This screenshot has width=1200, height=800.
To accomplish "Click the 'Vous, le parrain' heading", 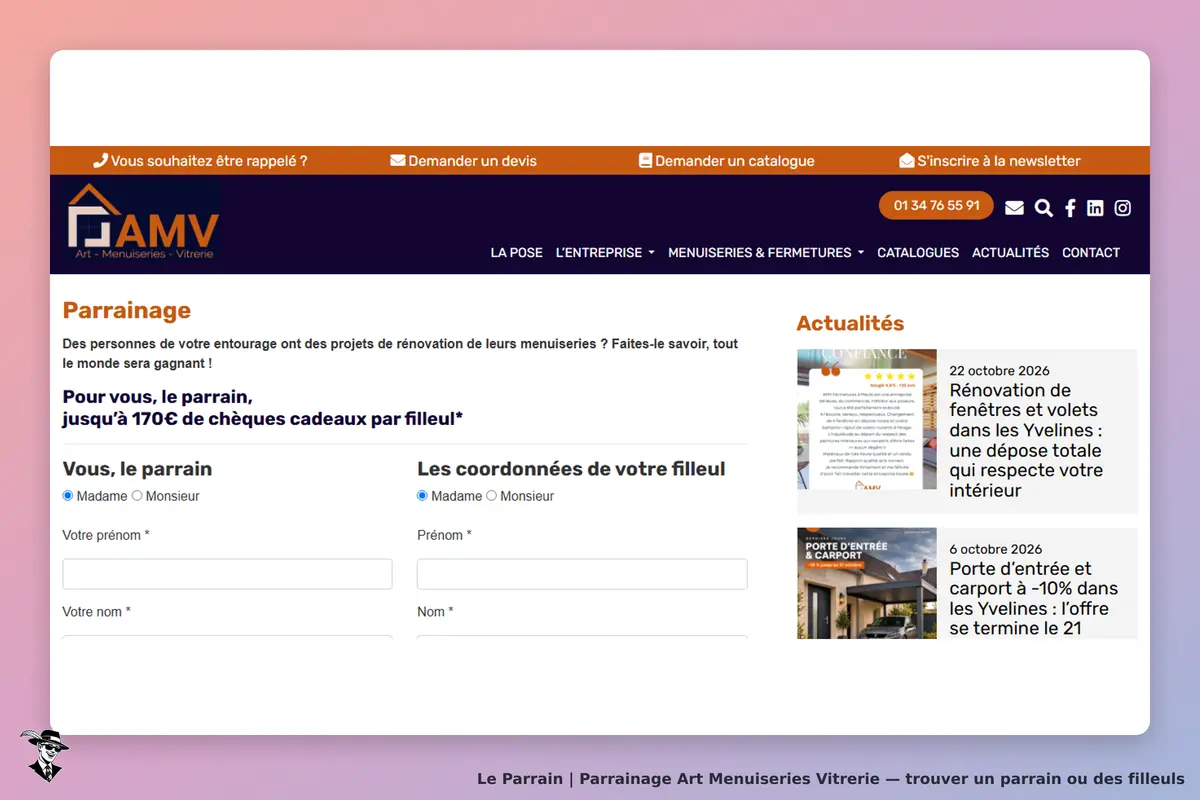I will click(x=137, y=469).
